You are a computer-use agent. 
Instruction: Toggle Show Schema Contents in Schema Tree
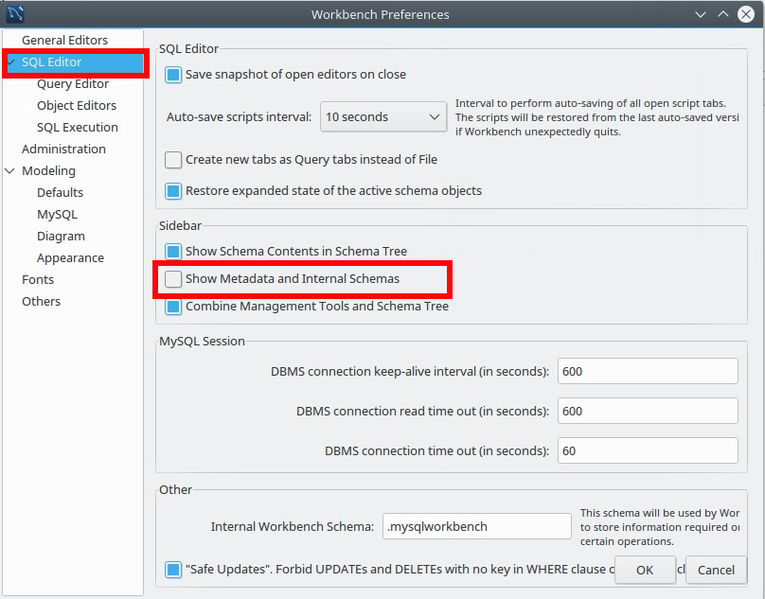(173, 252)
